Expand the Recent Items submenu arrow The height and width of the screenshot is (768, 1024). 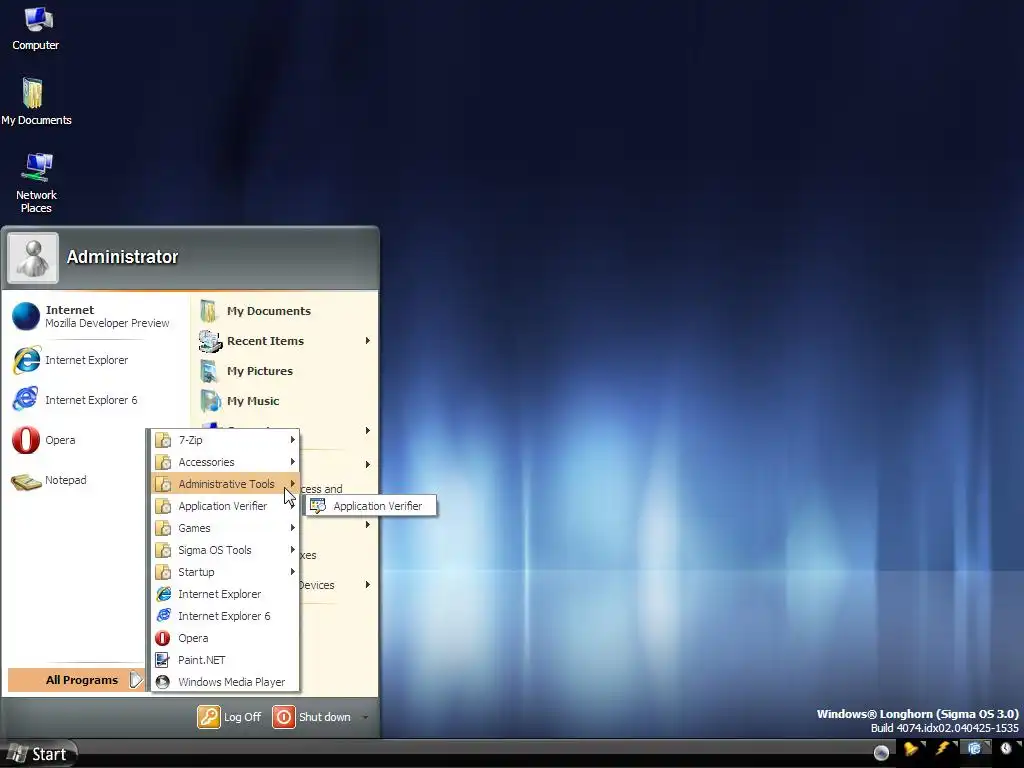coord(368,341)
